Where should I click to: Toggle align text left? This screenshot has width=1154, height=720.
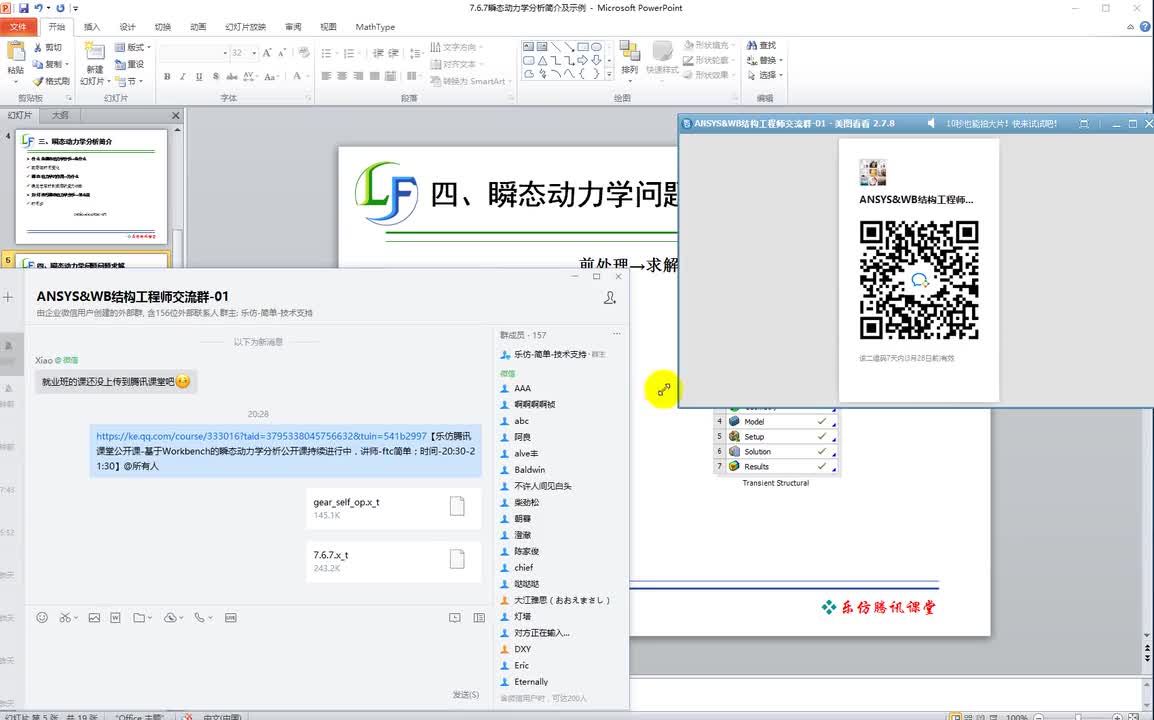coord(326,76)
